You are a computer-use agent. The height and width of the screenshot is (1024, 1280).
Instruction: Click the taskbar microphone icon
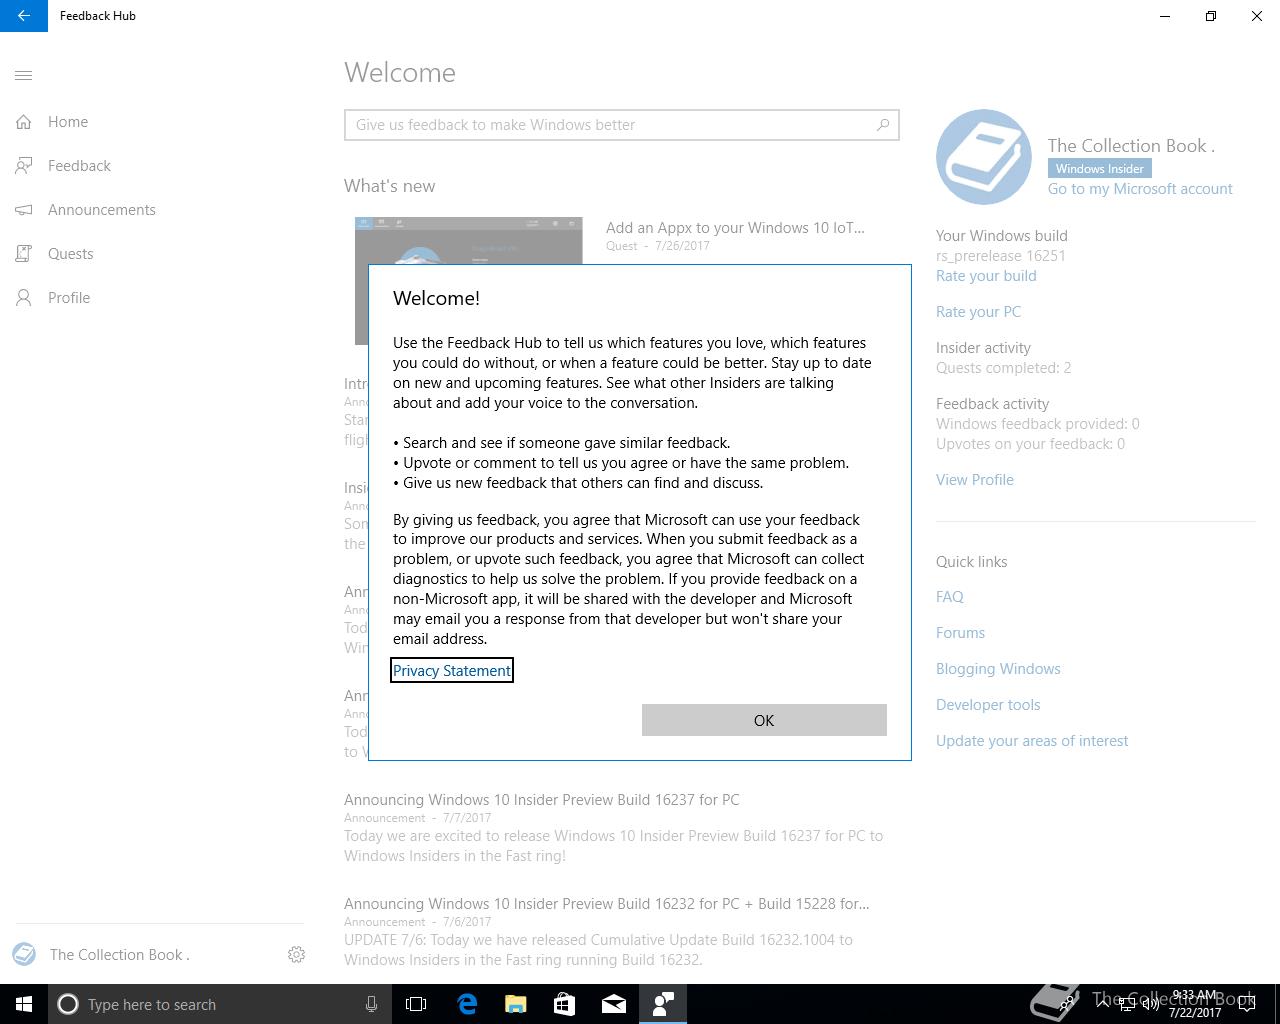tap(371, 1004)
